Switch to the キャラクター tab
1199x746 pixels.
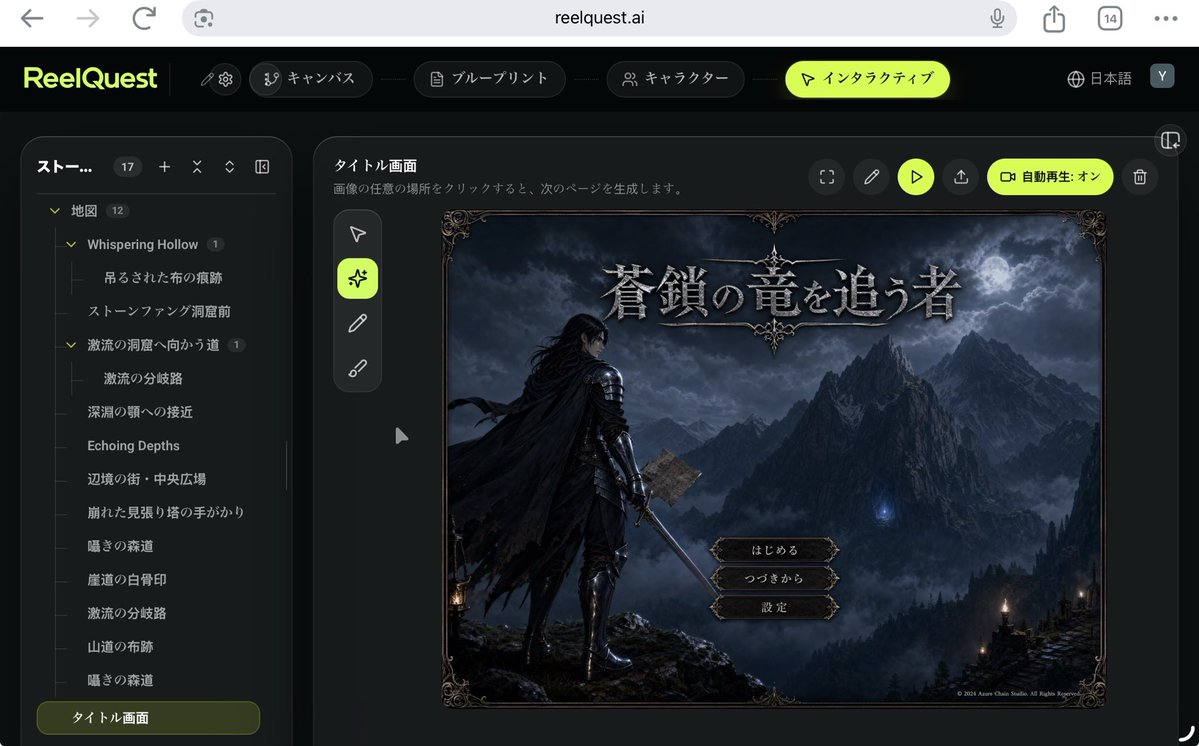675,79
